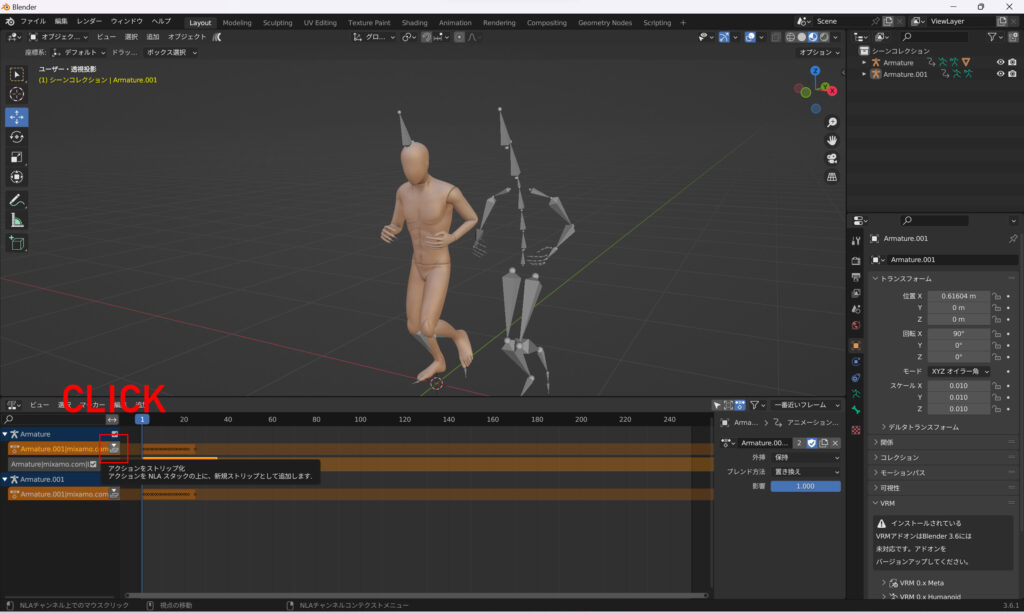Open the レンダー menu
This screenshot has width=1024, height=613.
pyautogui.click(x=89, y=21)
